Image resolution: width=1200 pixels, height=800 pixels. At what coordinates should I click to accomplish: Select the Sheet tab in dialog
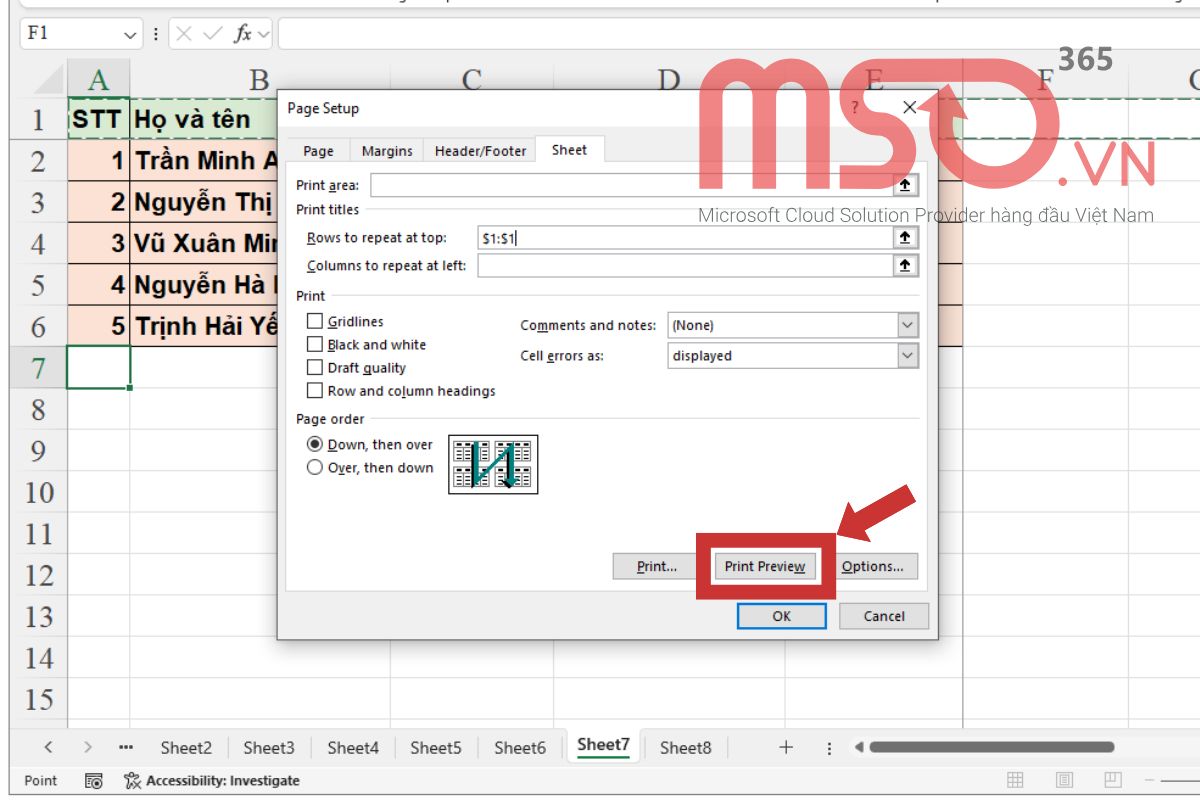[x=570, y=150]
